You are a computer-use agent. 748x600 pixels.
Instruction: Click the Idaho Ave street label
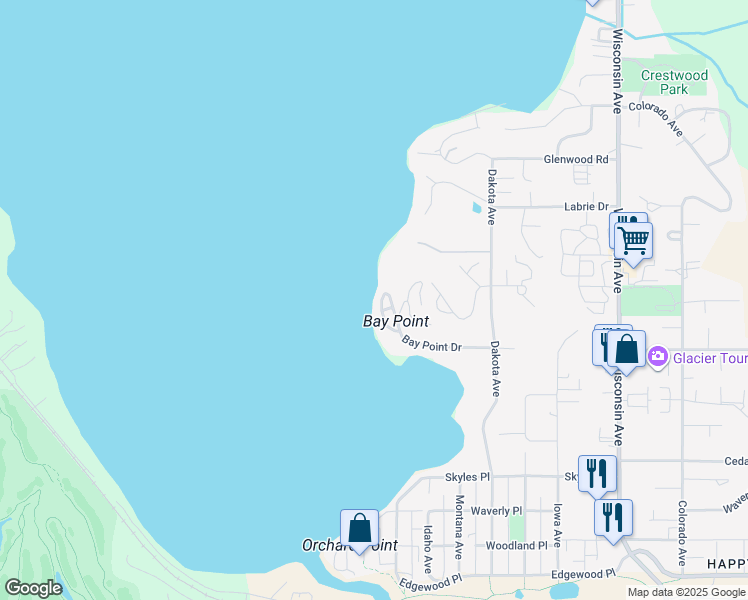coord(427,548)
